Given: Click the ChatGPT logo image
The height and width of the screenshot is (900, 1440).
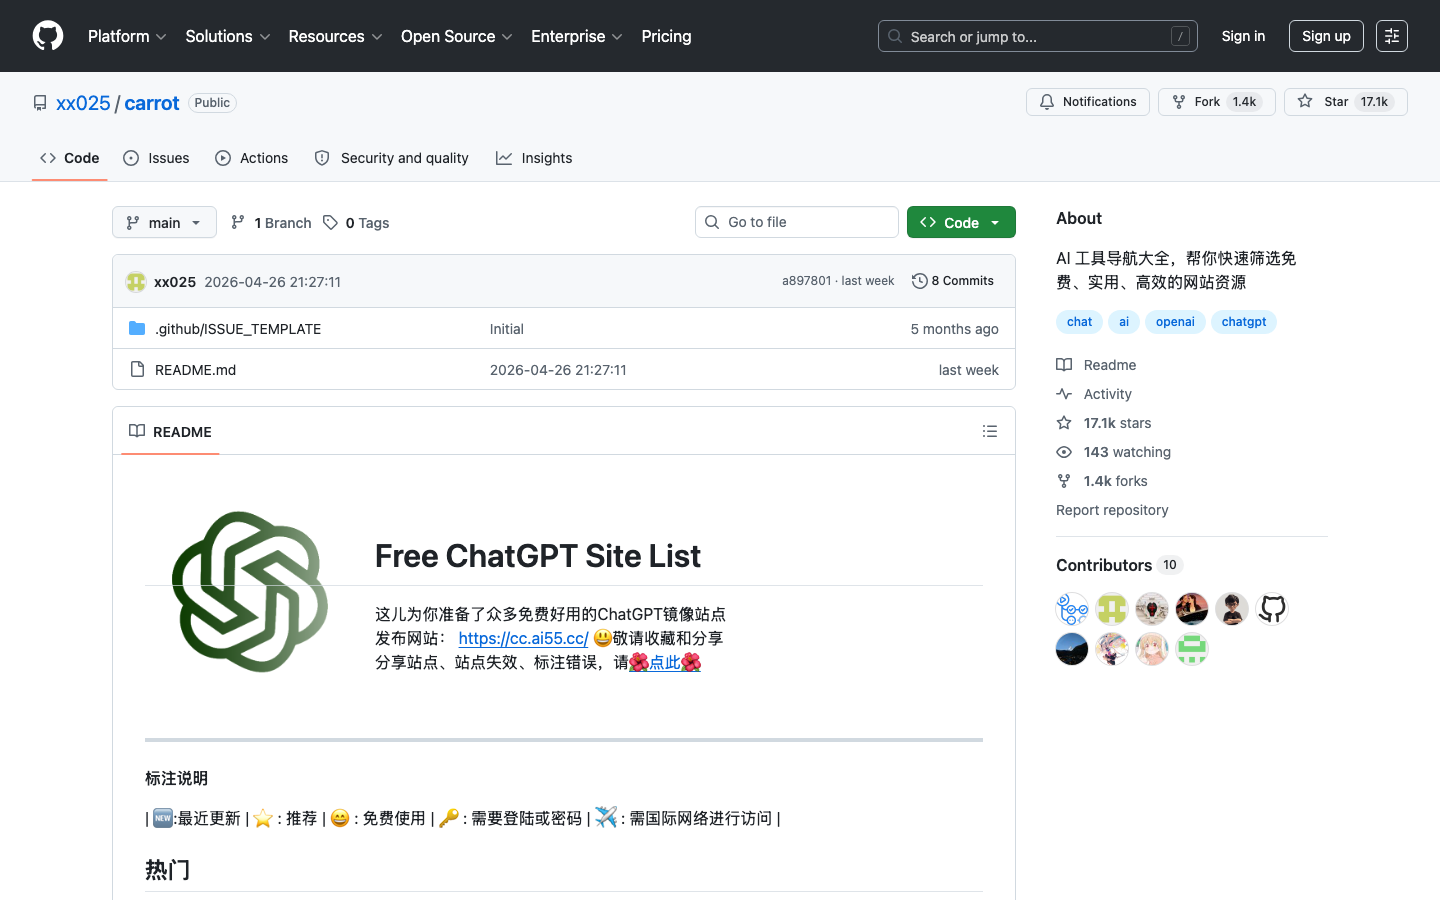Looking at the screenshot, I should coord(250,592).
